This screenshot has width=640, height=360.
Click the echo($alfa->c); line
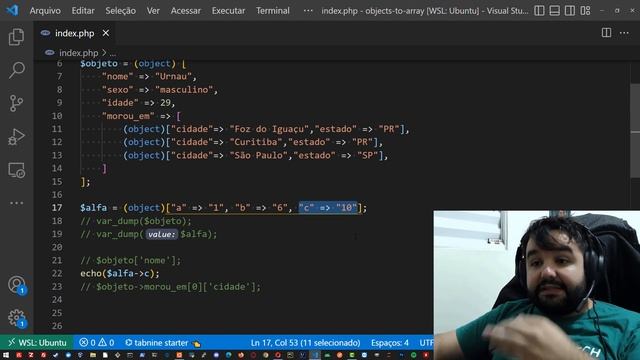(x=120, y=273)
